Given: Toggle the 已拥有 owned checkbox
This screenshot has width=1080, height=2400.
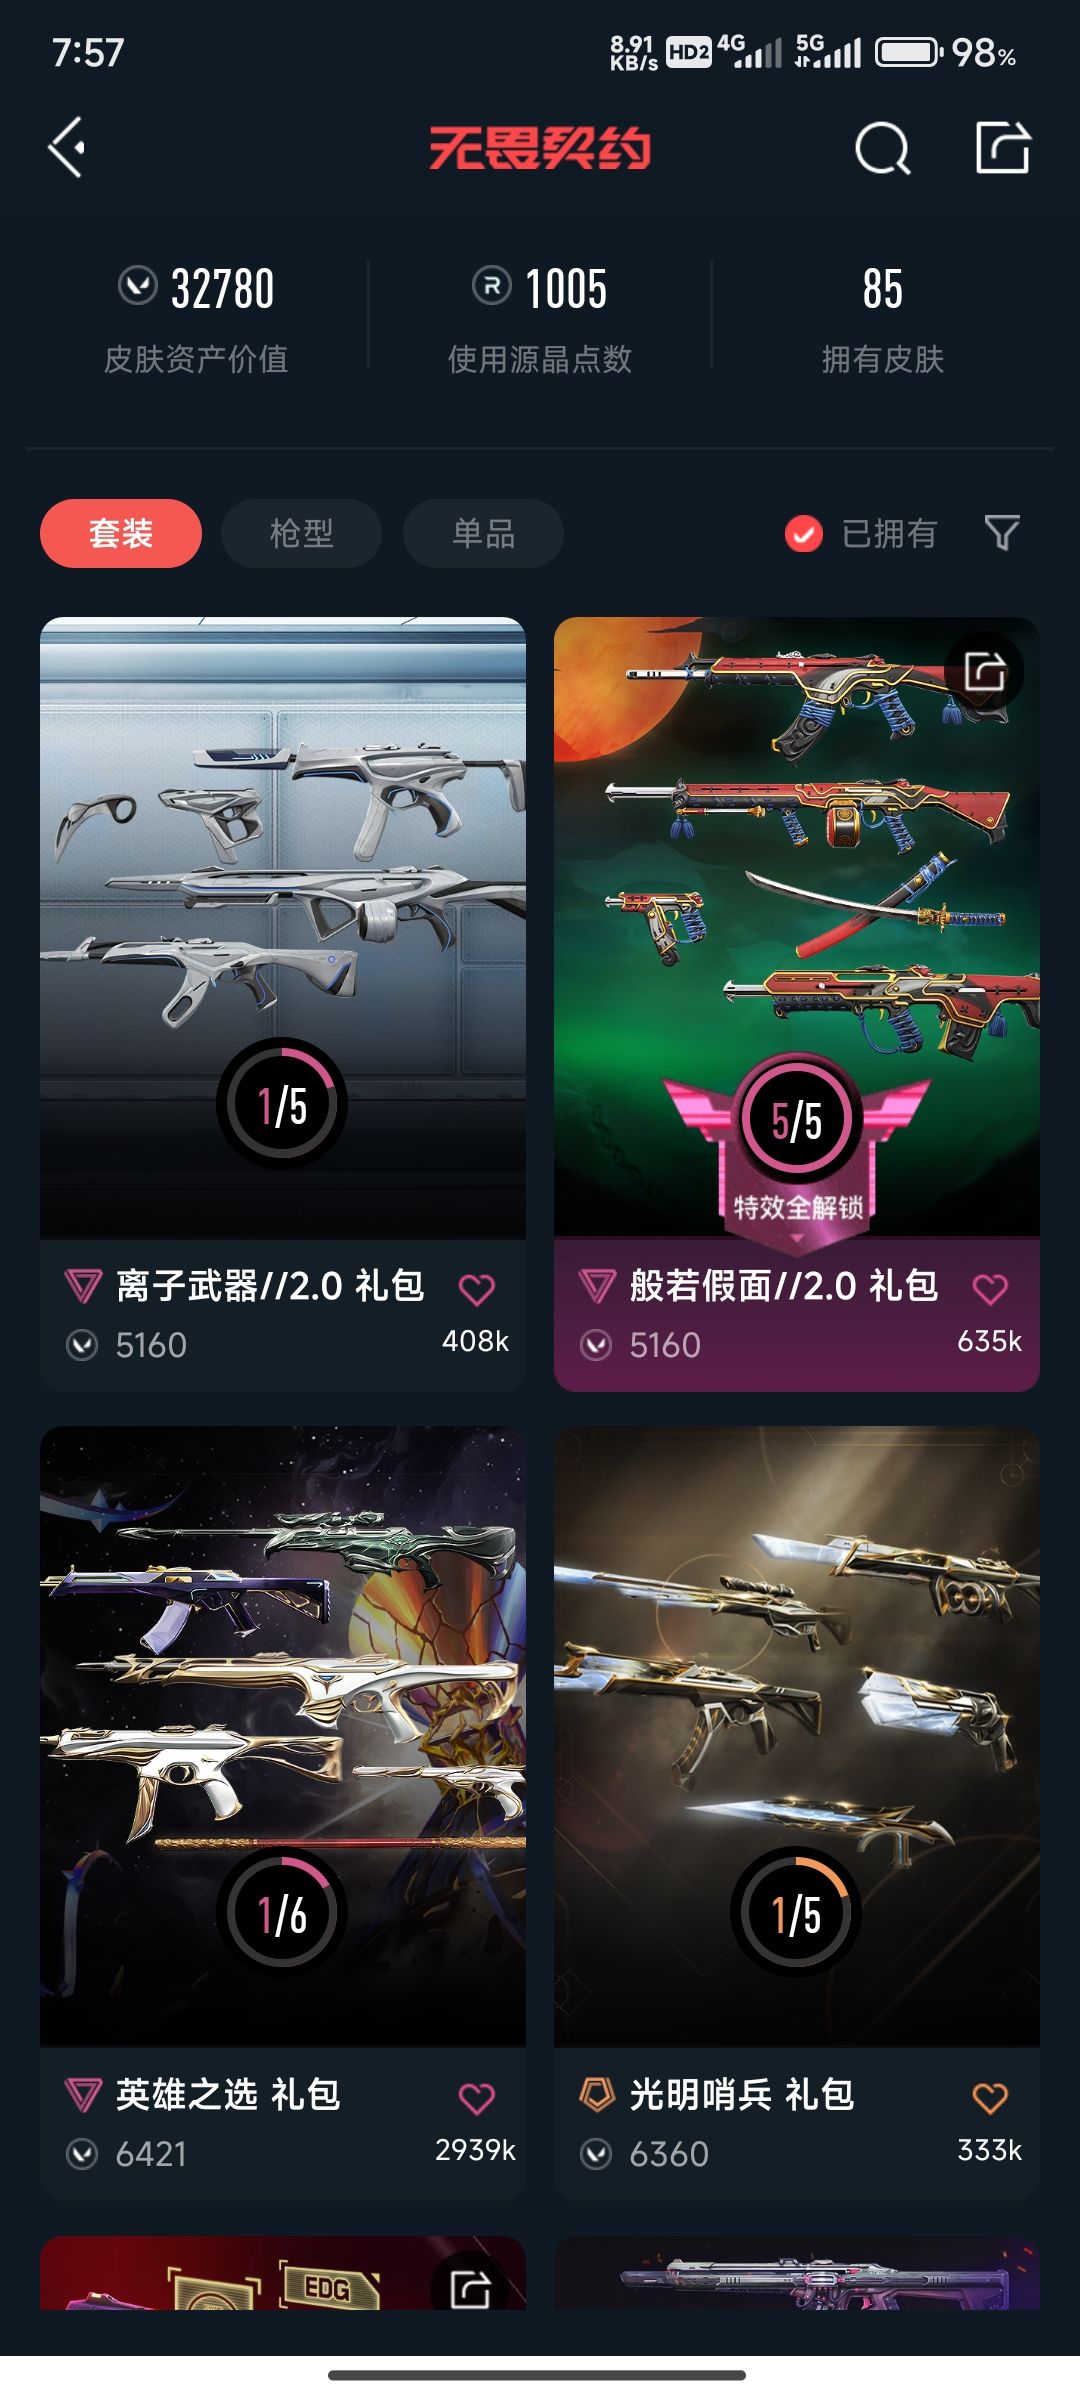Looking at the screenshot, I should tap(804, 534).
